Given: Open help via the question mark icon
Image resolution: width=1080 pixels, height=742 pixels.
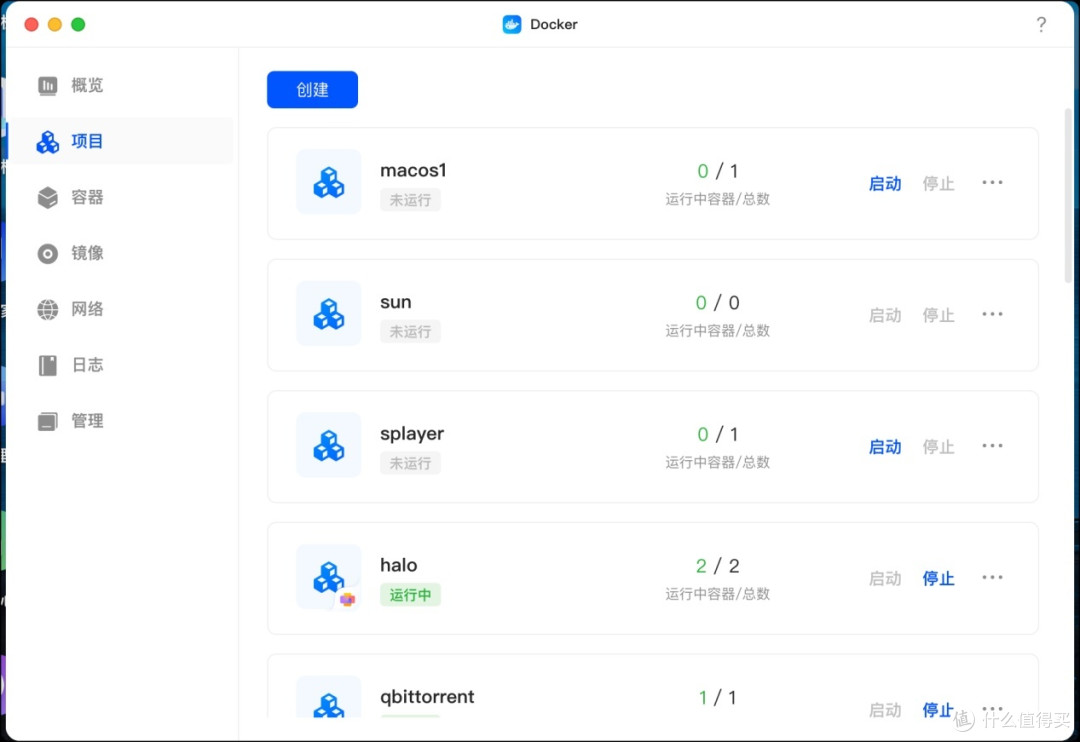Looking at the screenshot, I should pos(1041,25).
